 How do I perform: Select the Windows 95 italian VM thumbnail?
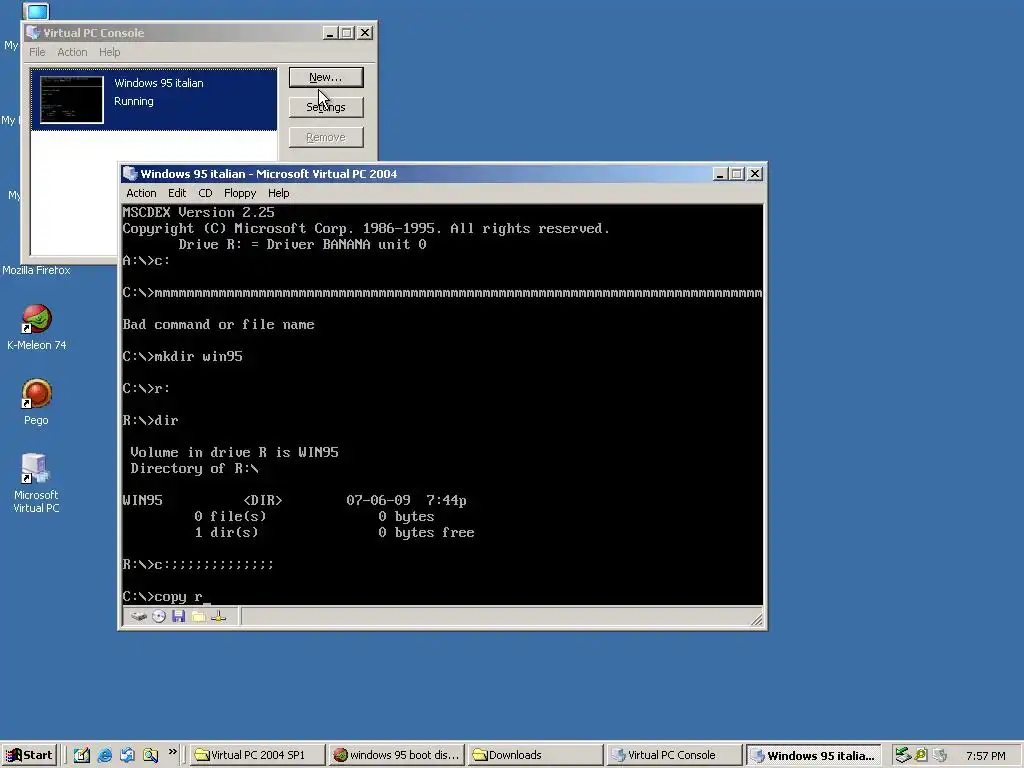pos(72,99)
